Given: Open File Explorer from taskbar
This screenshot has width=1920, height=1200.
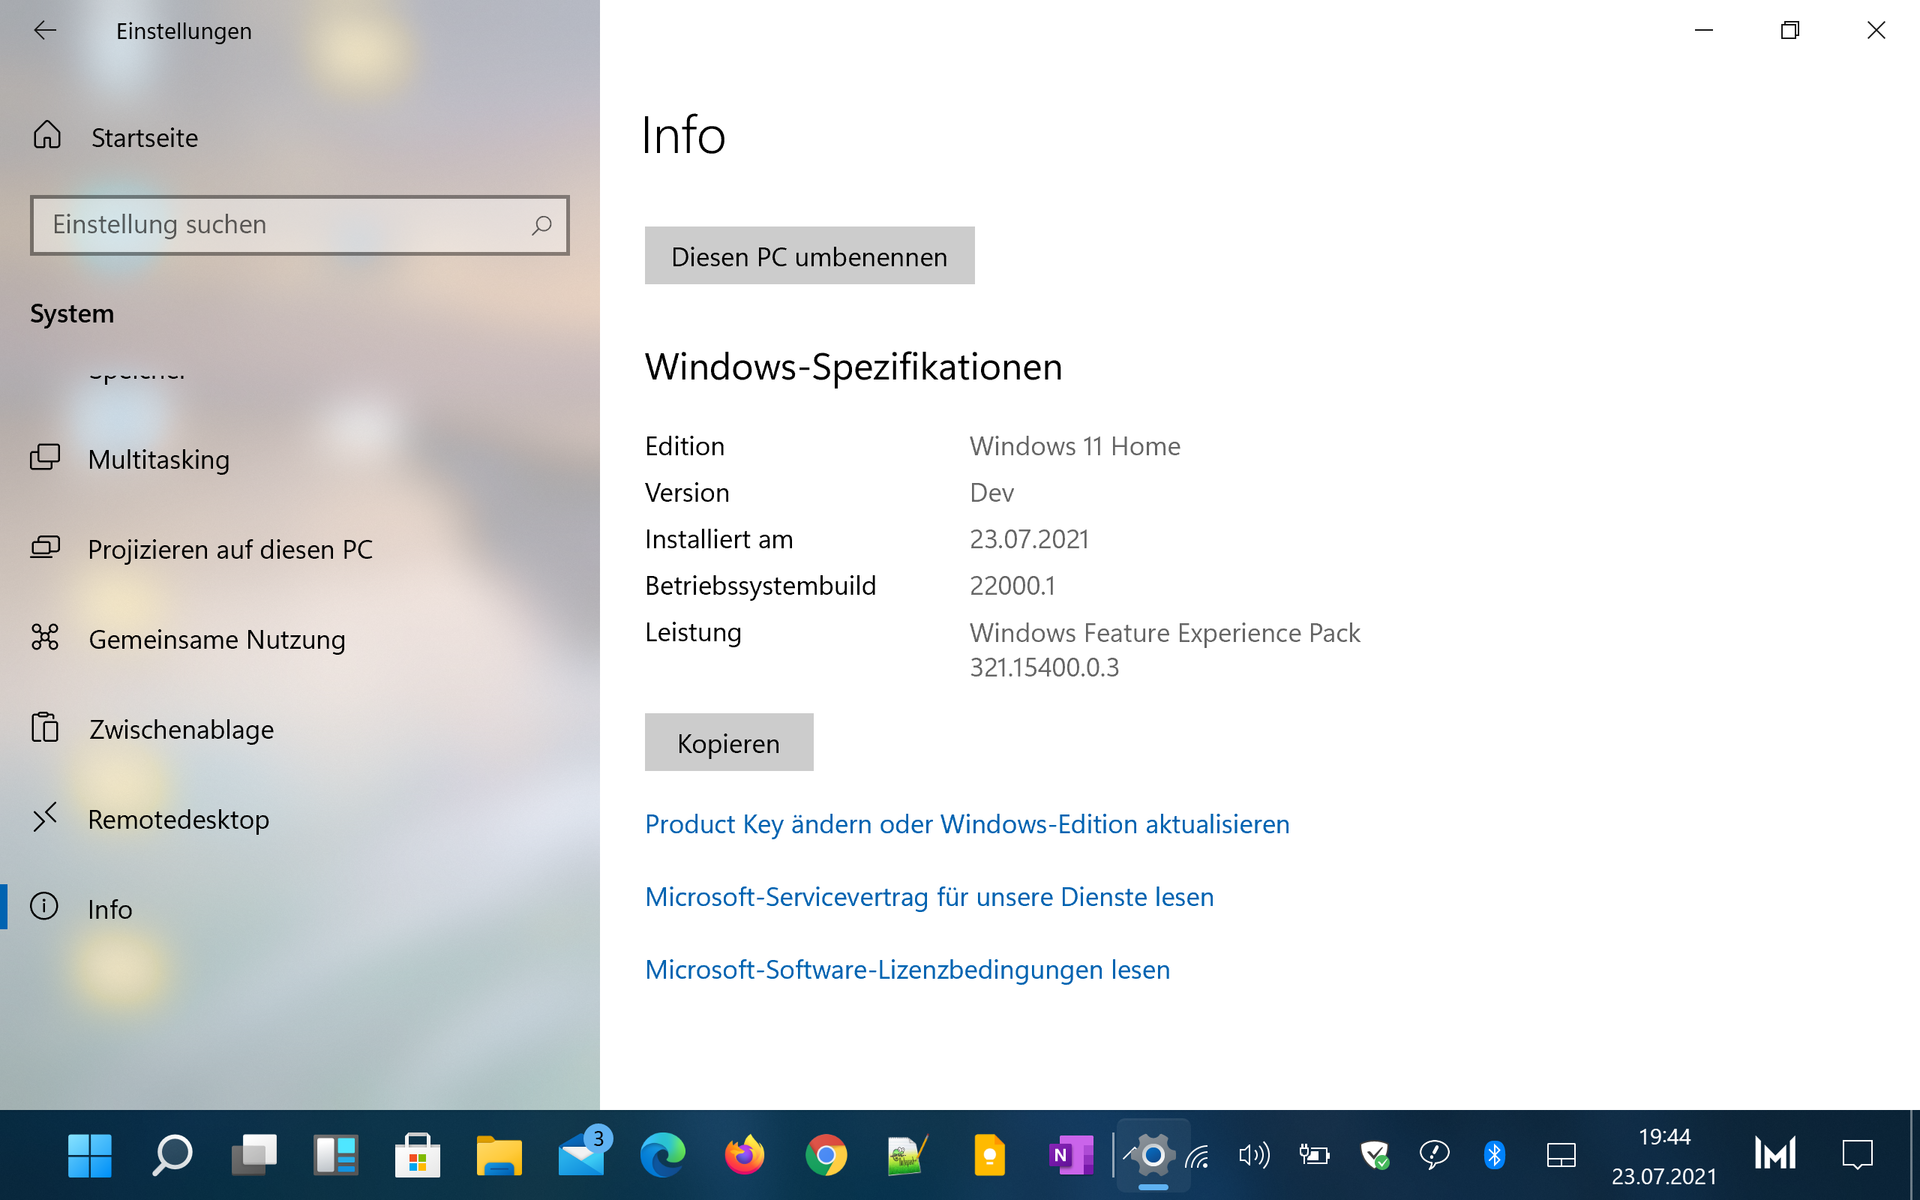Looking at the screenshot, I should (x=499, y=1156).
